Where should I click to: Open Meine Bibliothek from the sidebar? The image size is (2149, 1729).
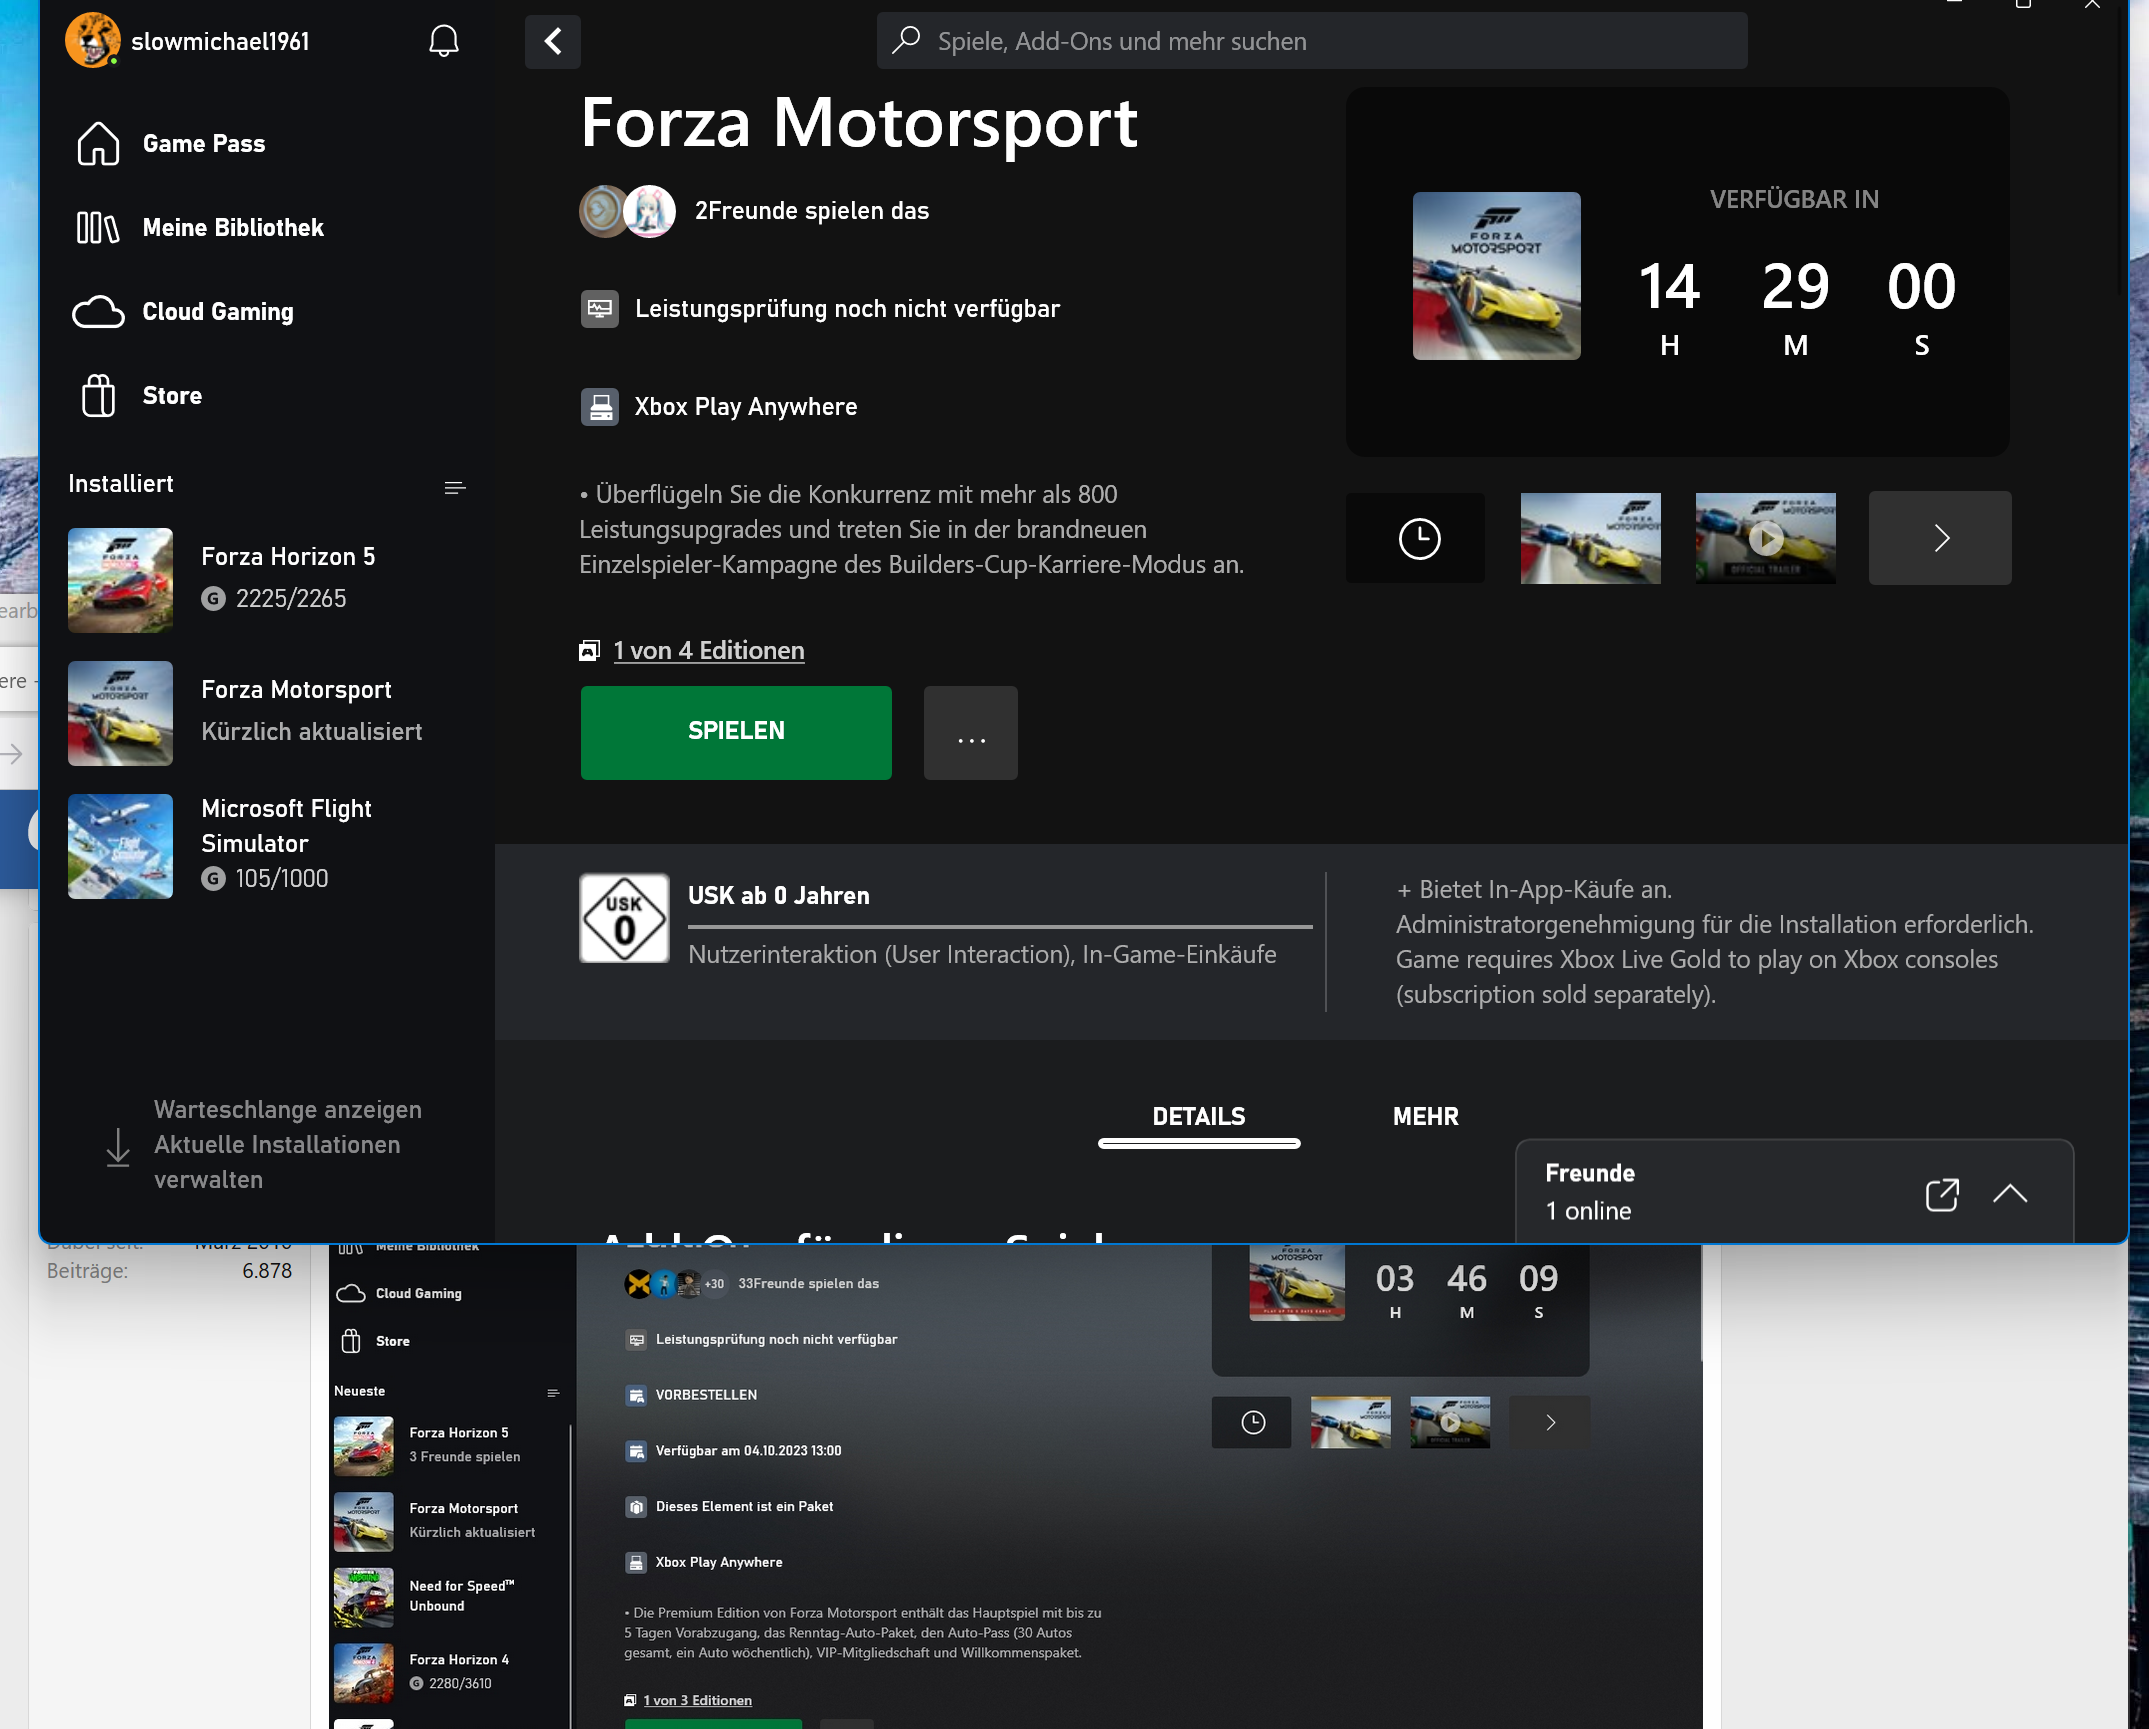pyautogui.click(x=200, y=228)
